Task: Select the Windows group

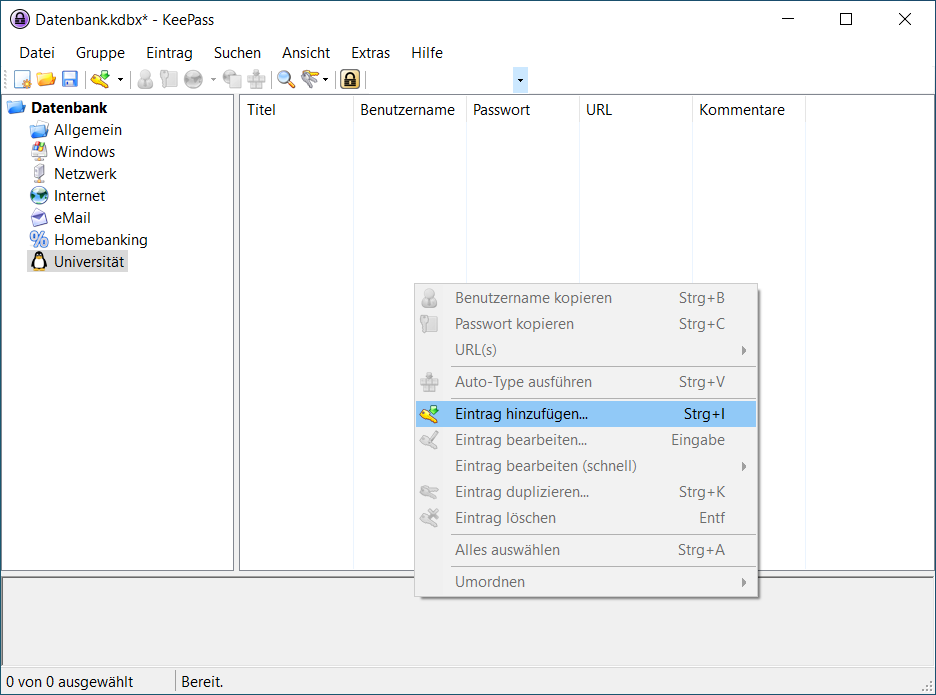Action: (84, 152)
